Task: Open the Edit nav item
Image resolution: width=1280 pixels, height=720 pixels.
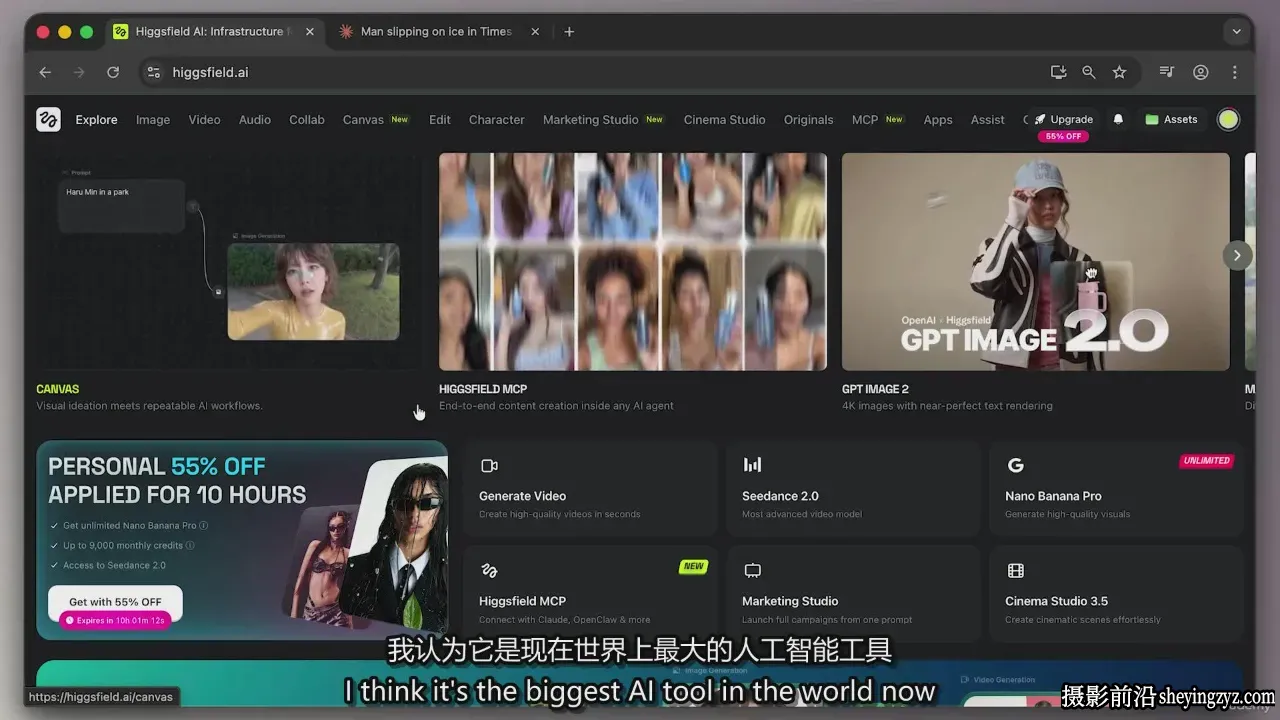Action: click(440, 120)
